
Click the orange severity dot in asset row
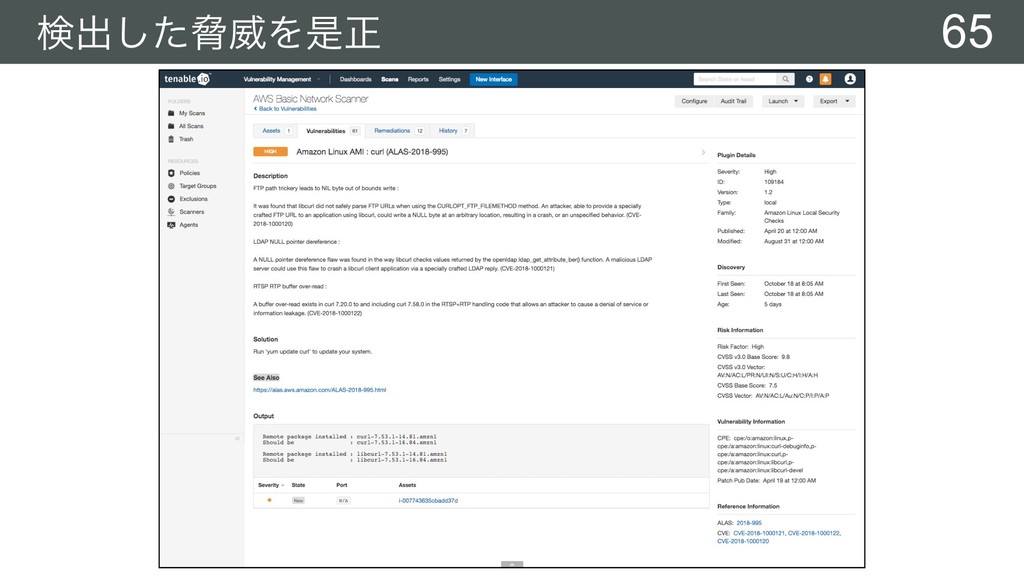(x=269, y=500)
